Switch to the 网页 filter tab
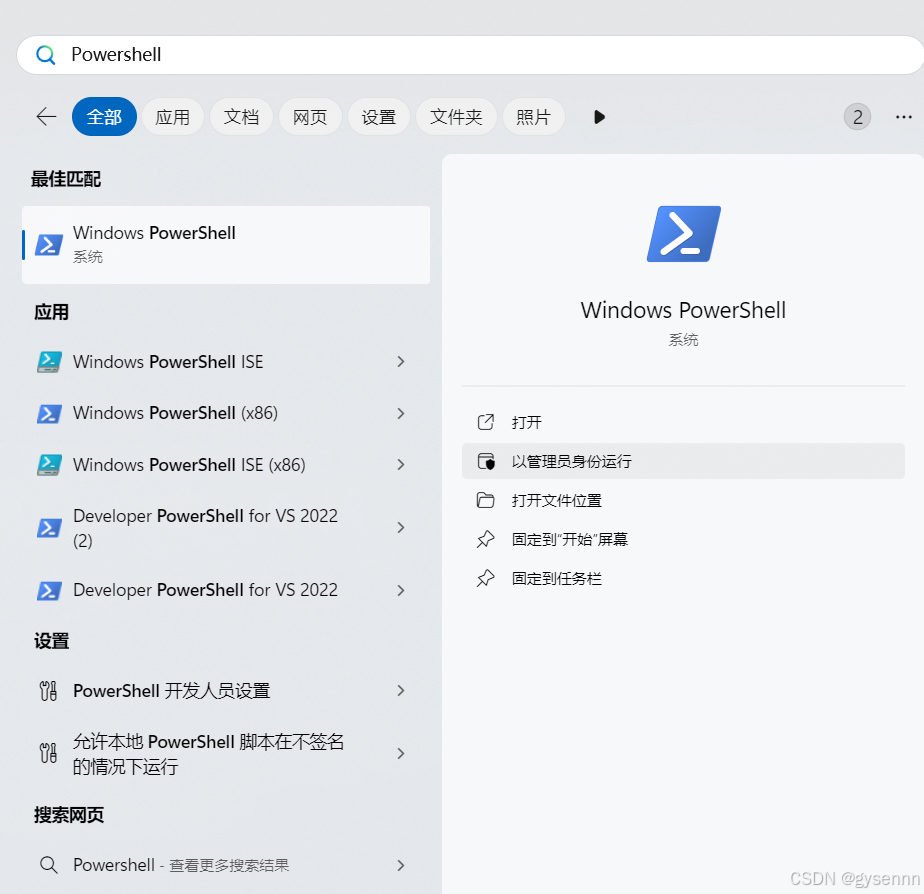The image size is (924, 894). [x=310, y=117]
